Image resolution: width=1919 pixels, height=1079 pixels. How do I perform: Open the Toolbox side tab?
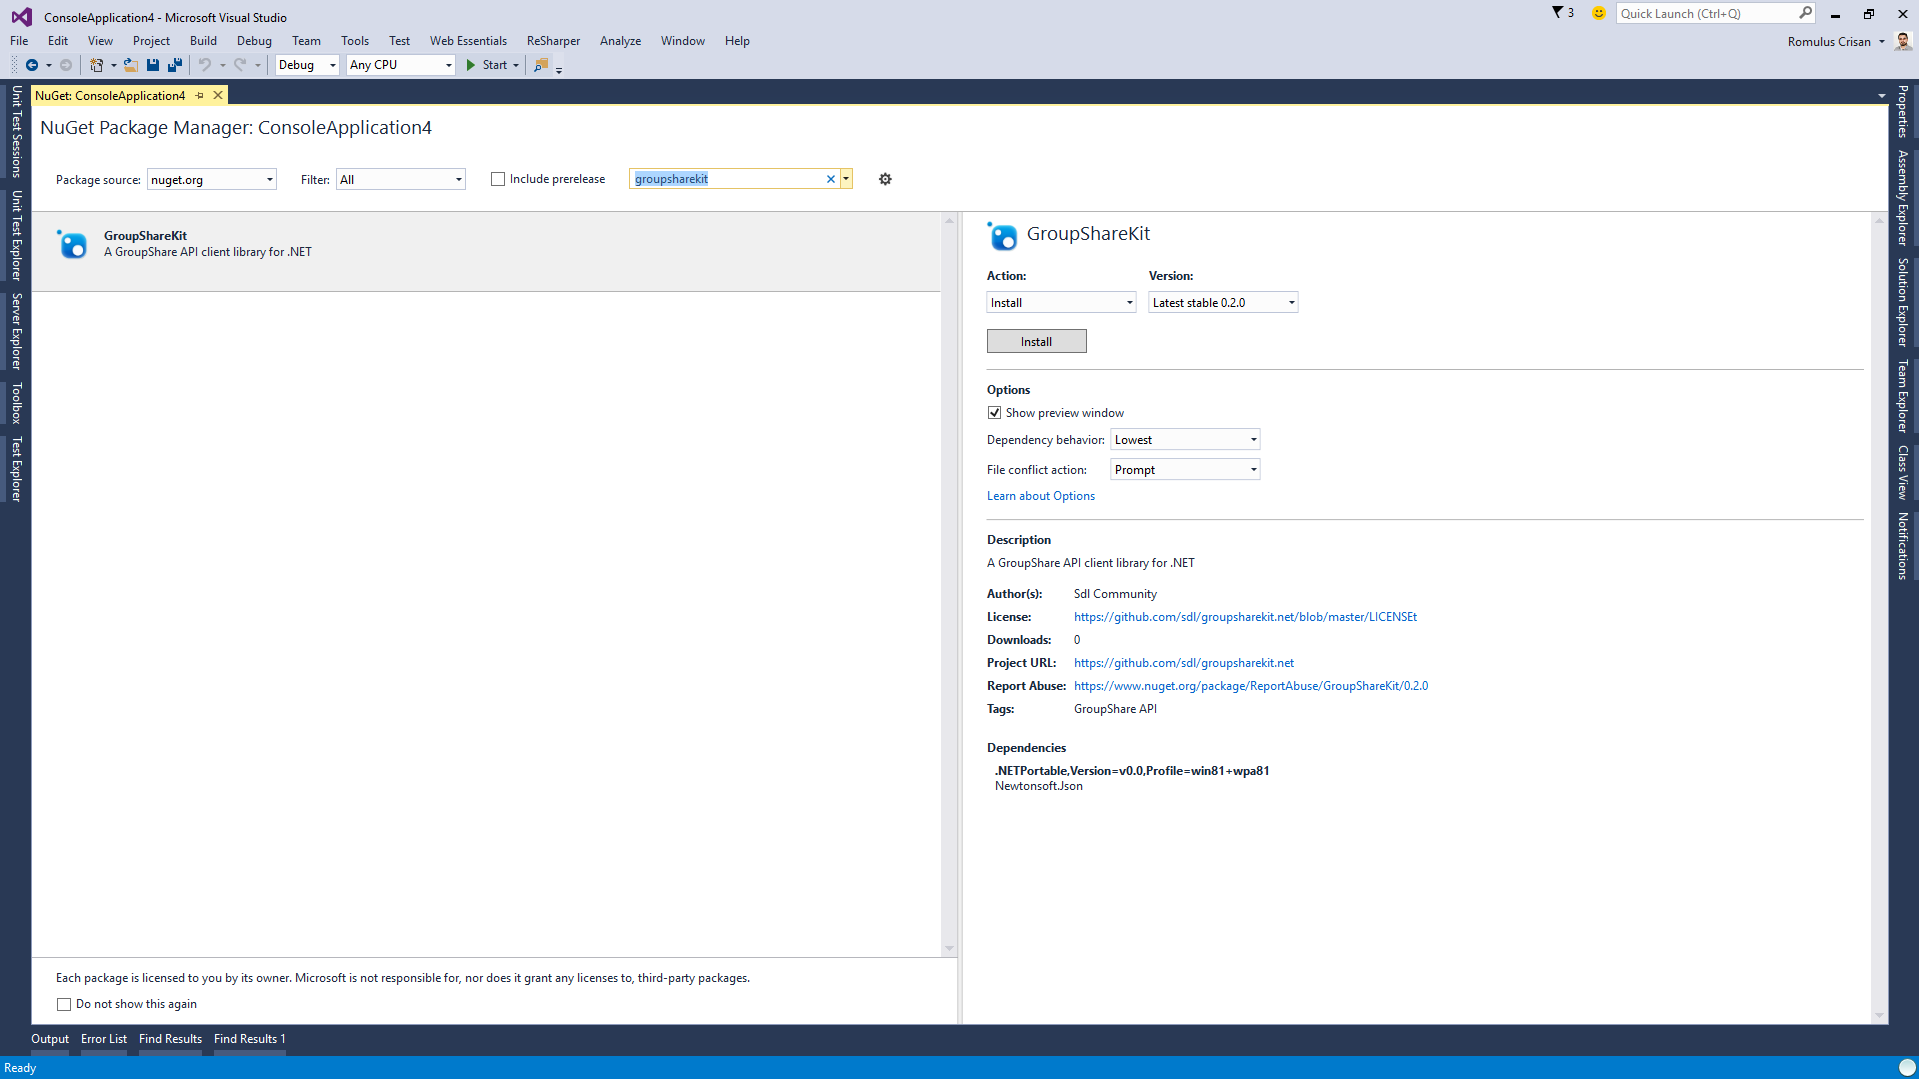(x=17, y=403)
